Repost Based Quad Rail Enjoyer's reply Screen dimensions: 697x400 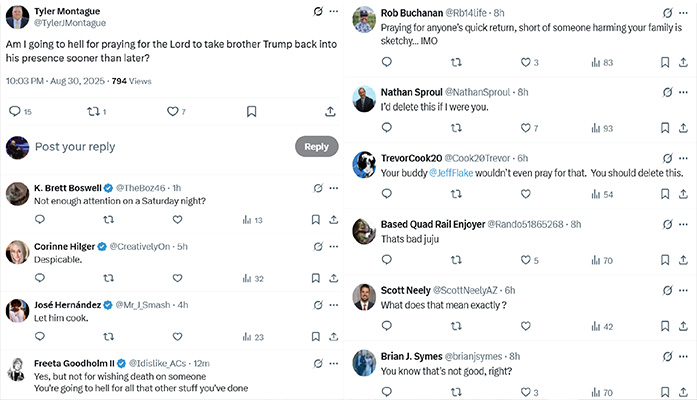click(455, 260)
